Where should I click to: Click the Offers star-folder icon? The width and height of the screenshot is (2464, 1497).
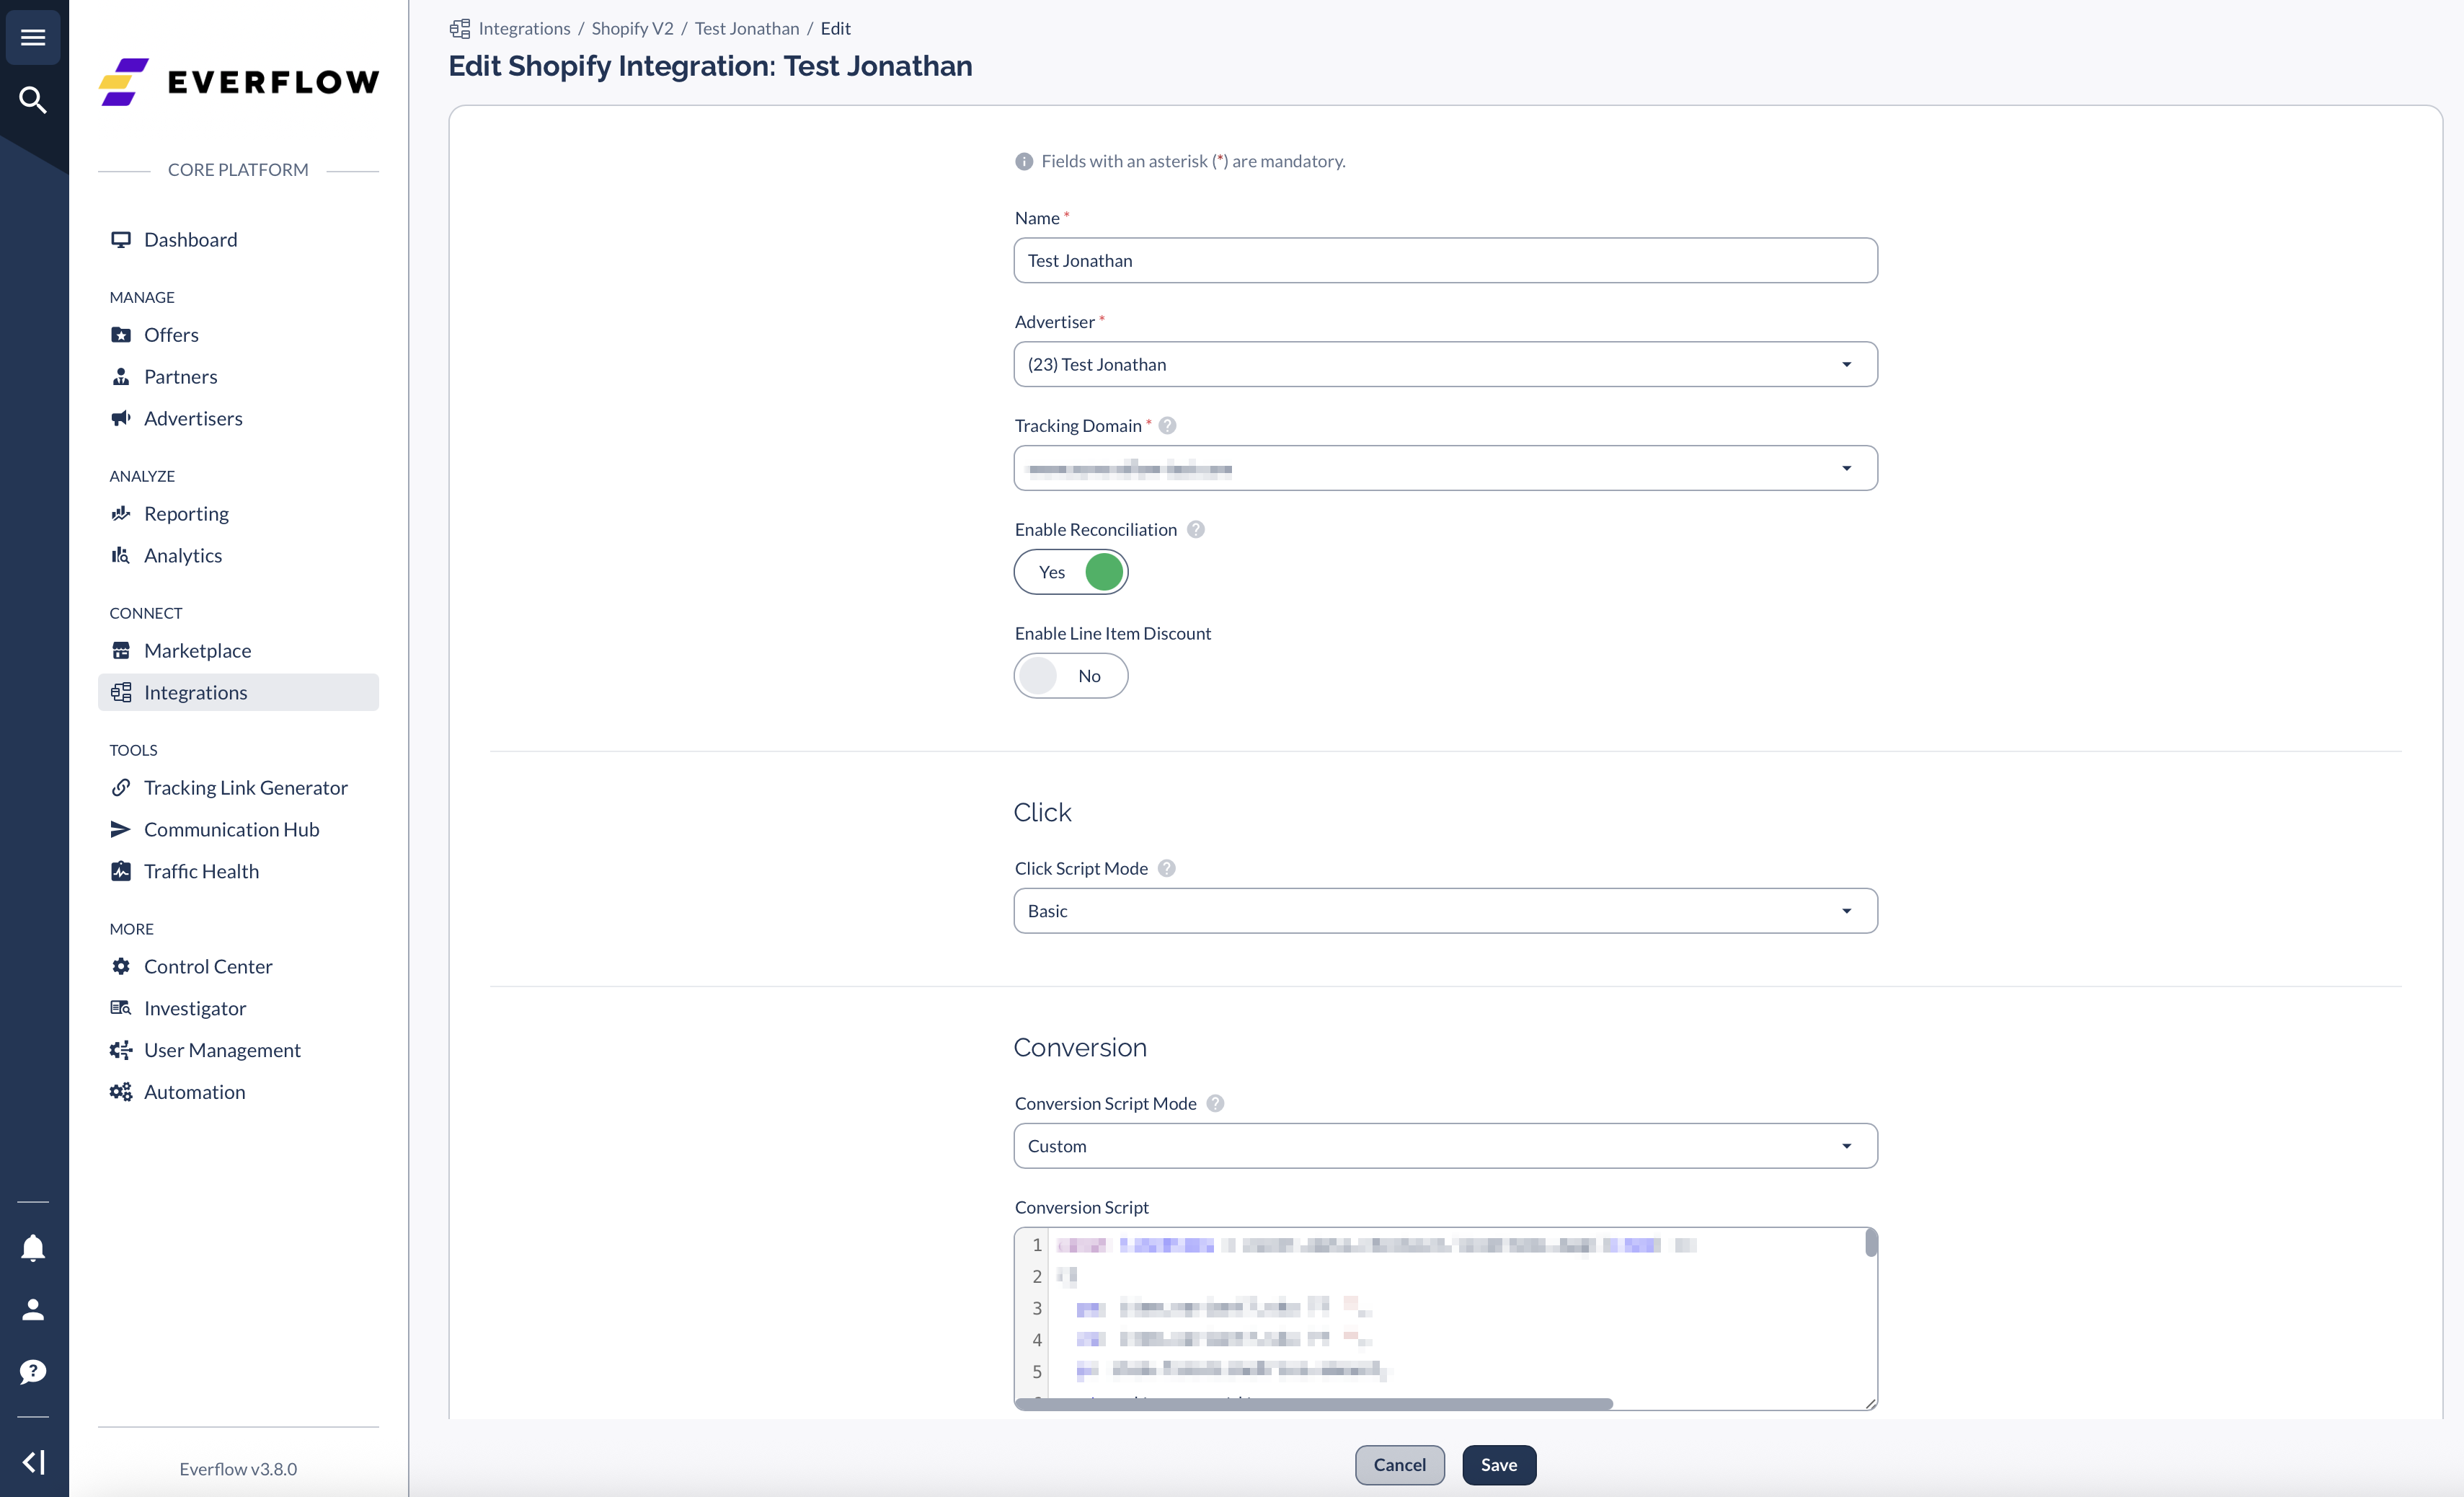coord(121,334)
